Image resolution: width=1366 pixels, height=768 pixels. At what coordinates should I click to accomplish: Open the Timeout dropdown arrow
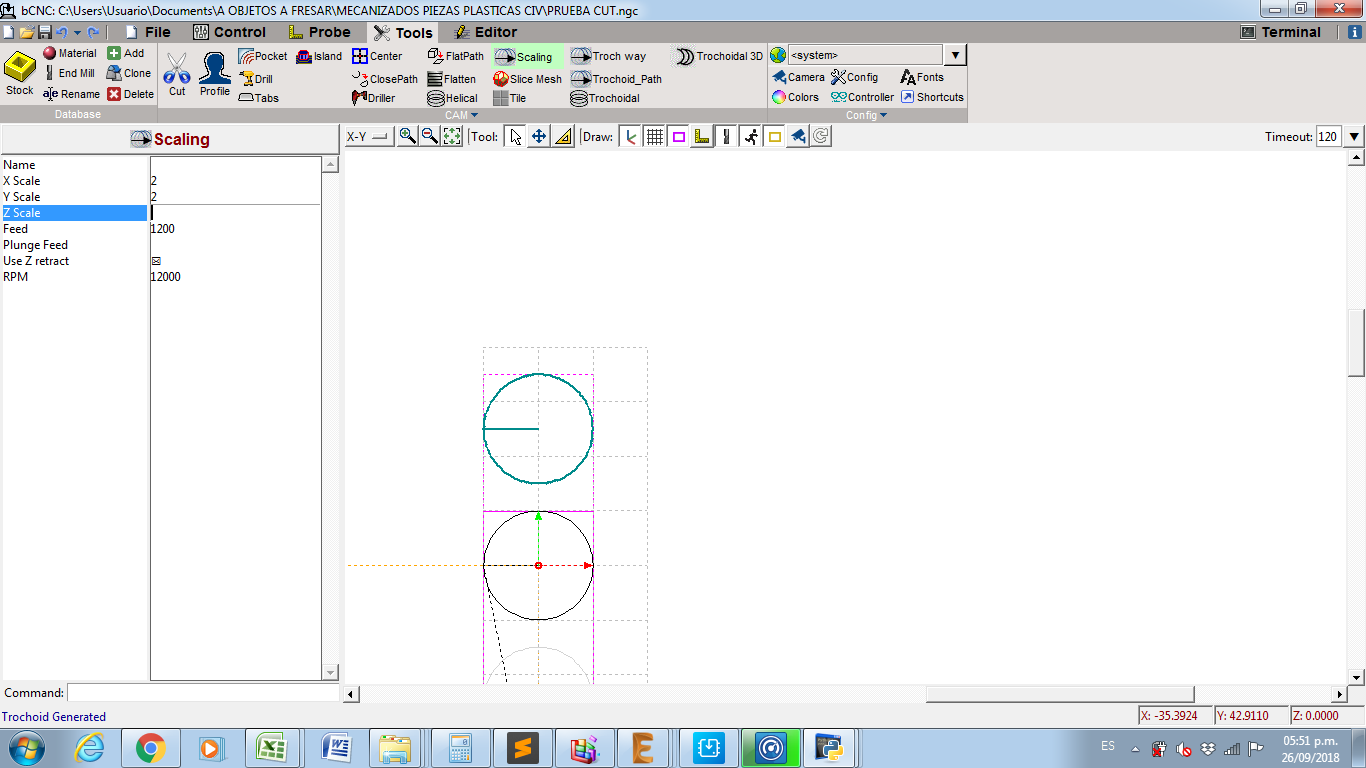(1354, 137)
